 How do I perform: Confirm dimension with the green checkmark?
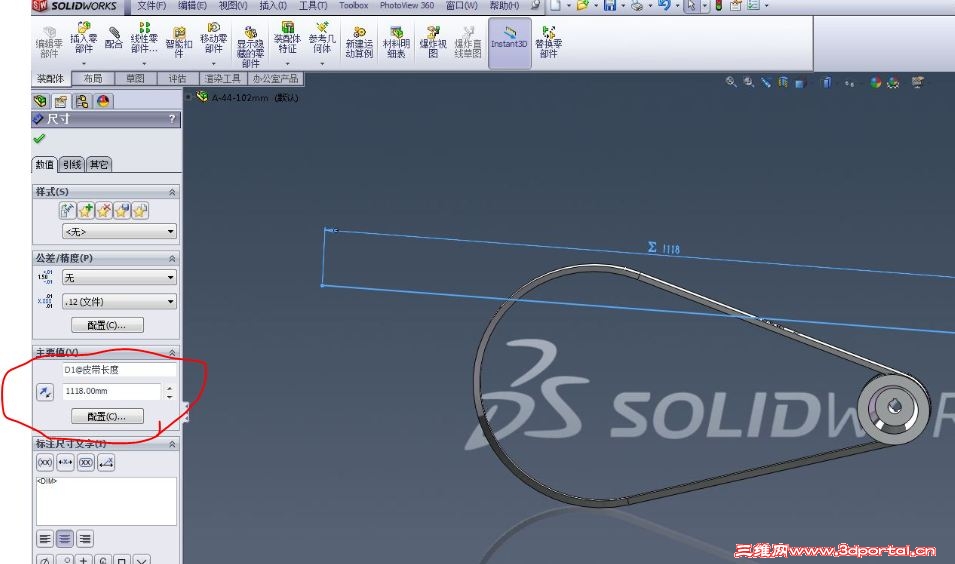click(x=40, y=139)
